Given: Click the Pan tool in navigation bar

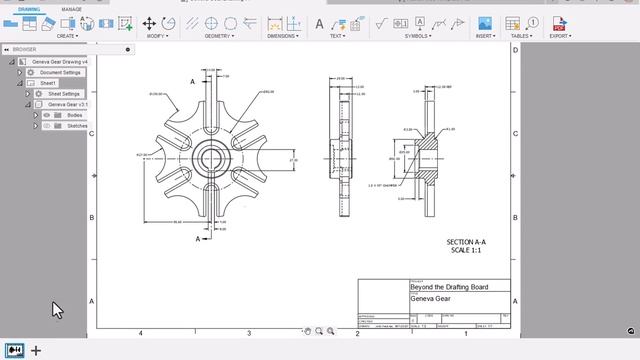Looking at the screenshot, I should coord(307,331).
